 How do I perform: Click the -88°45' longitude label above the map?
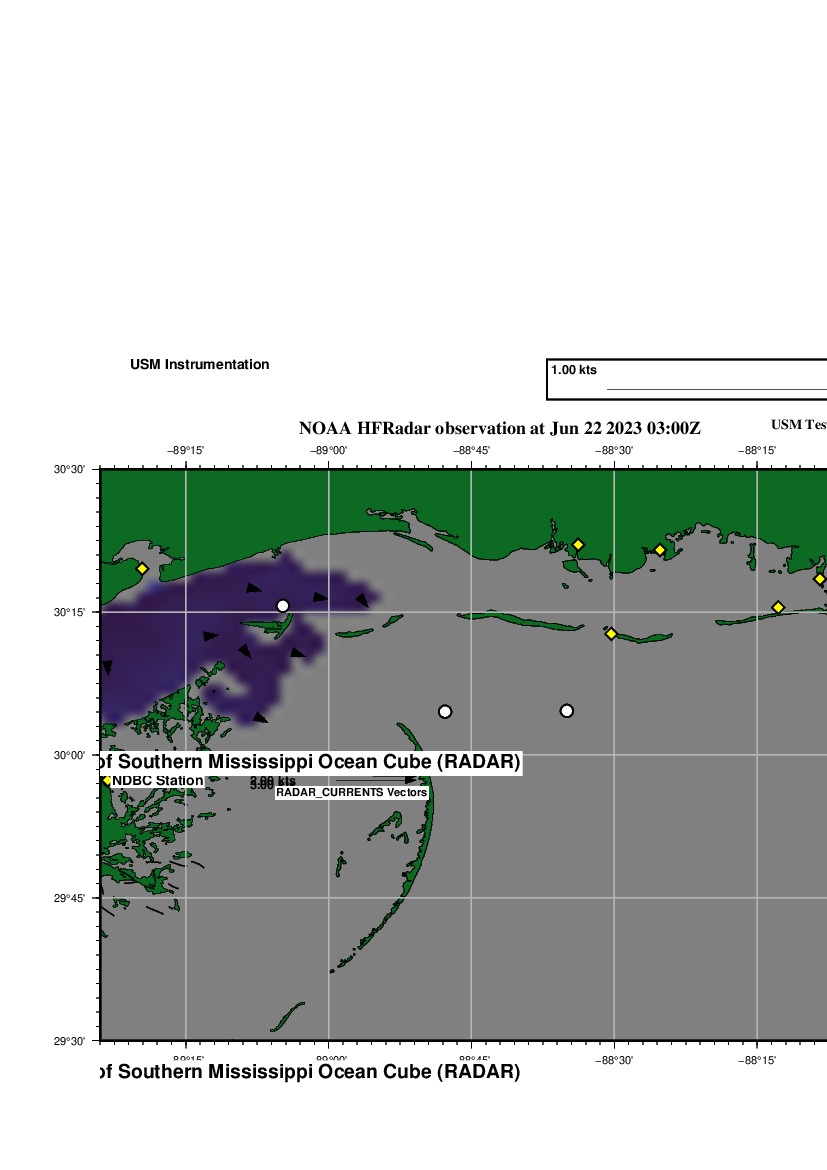click(471, 450)
